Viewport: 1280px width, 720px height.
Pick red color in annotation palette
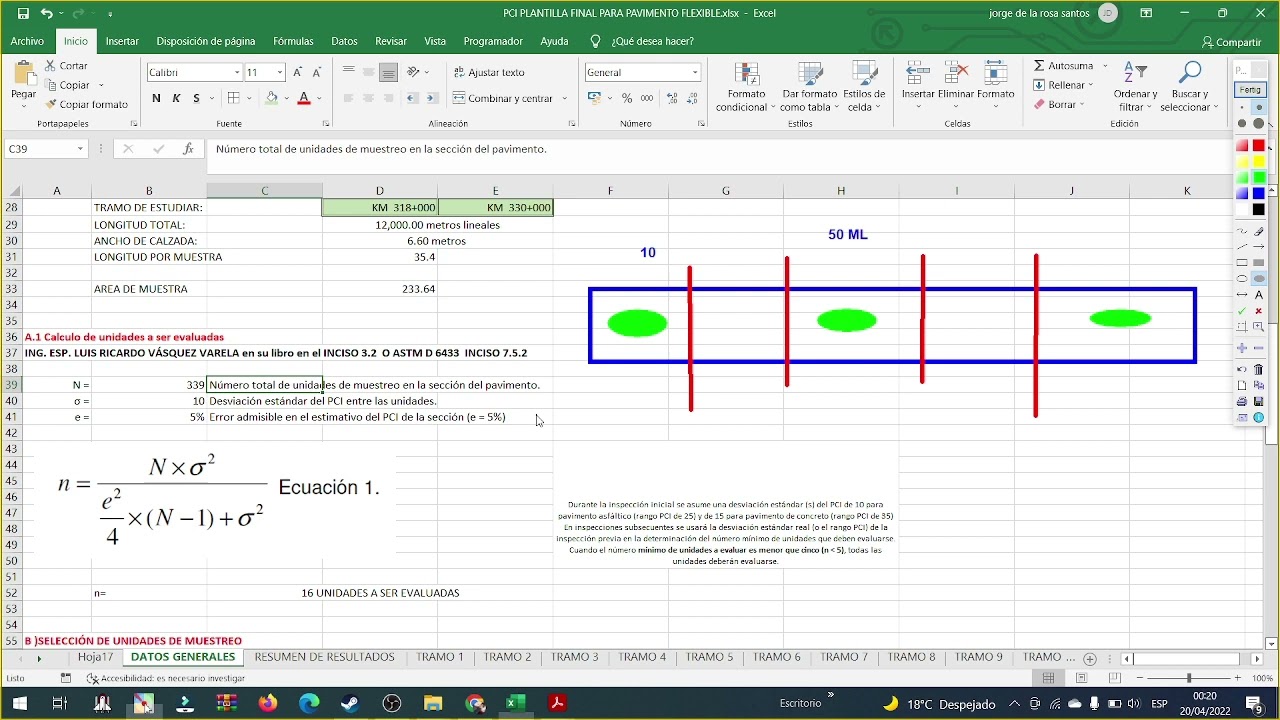pyautogui.click(x=1258, y=146)
